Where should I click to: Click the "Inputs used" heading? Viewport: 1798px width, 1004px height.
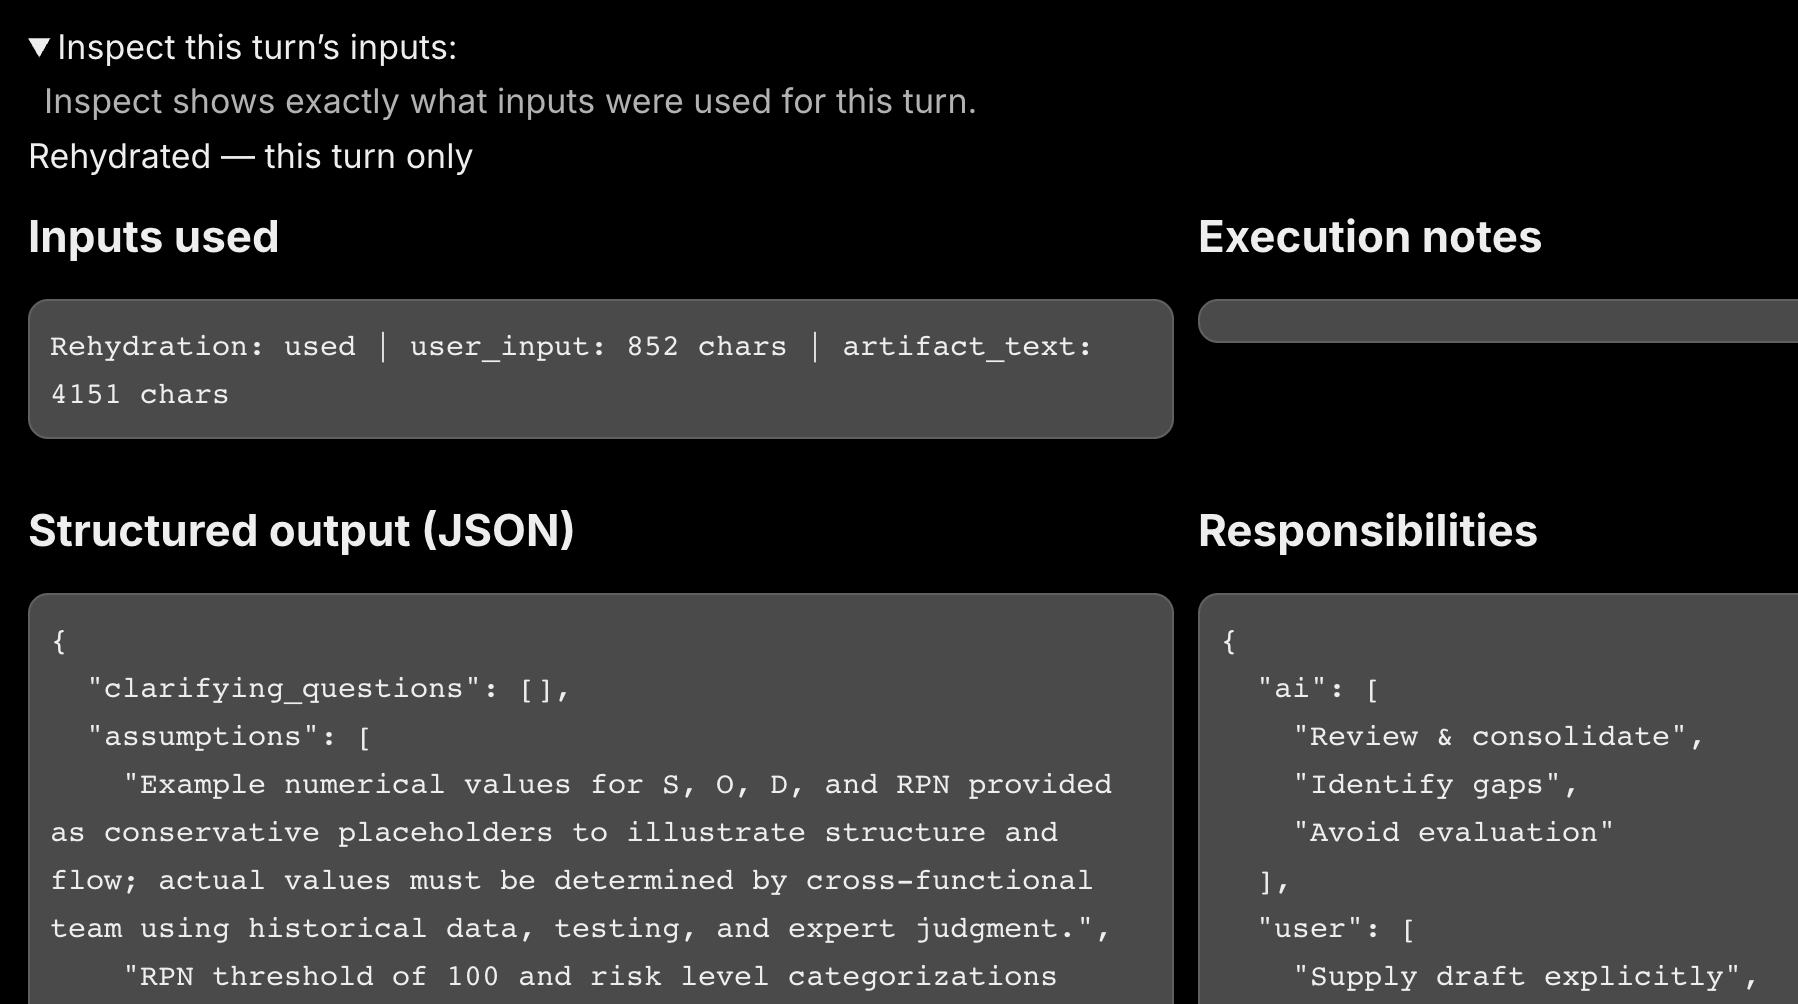[153, 237]
